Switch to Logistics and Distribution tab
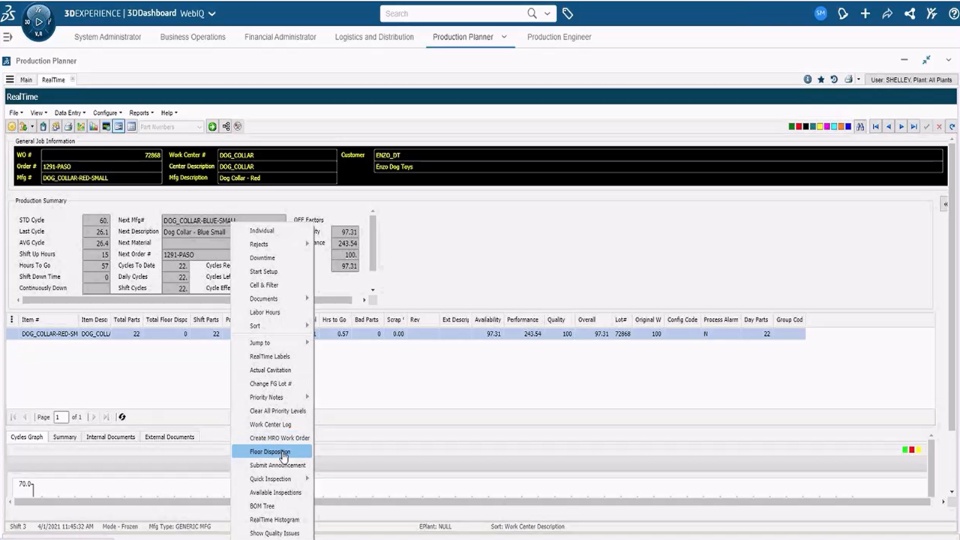The image size is (960, 540). coord(374,37)
